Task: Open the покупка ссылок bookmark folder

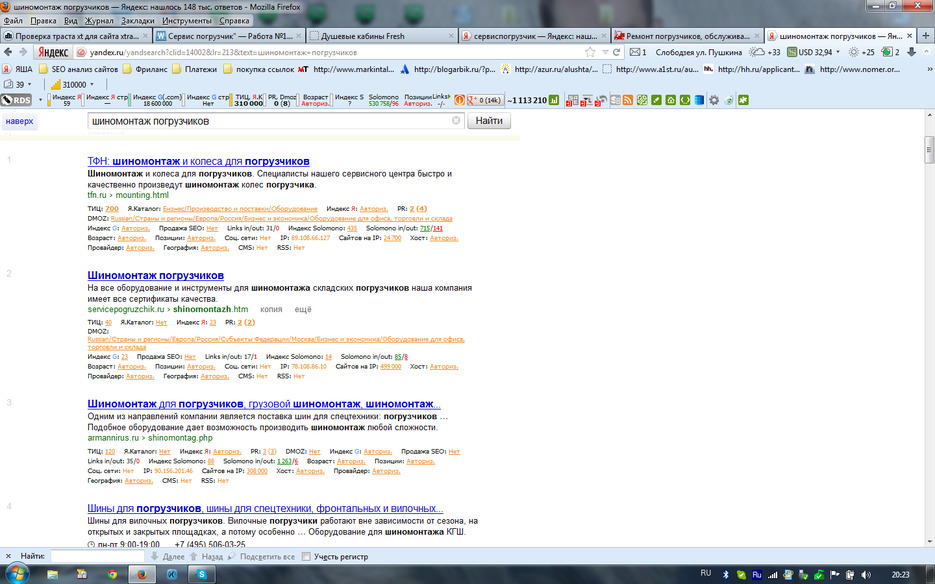Action: click(259, 69)
